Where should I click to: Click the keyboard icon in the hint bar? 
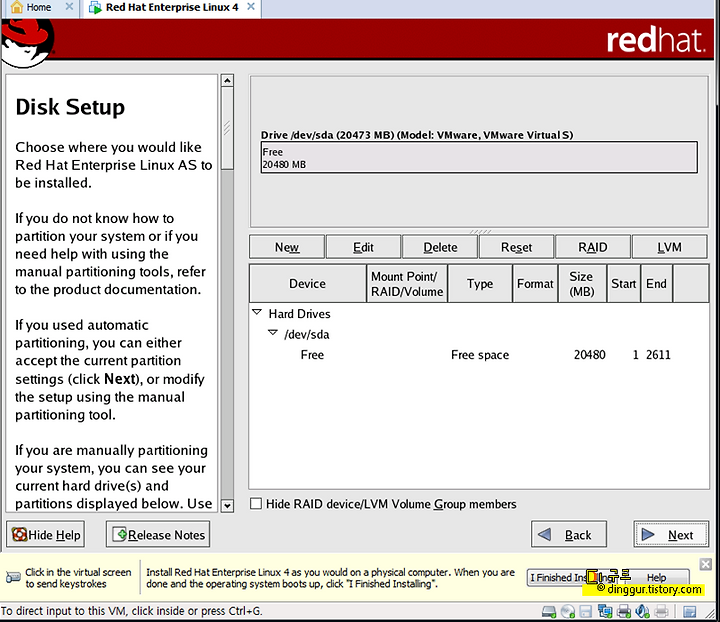coord(13,577)
